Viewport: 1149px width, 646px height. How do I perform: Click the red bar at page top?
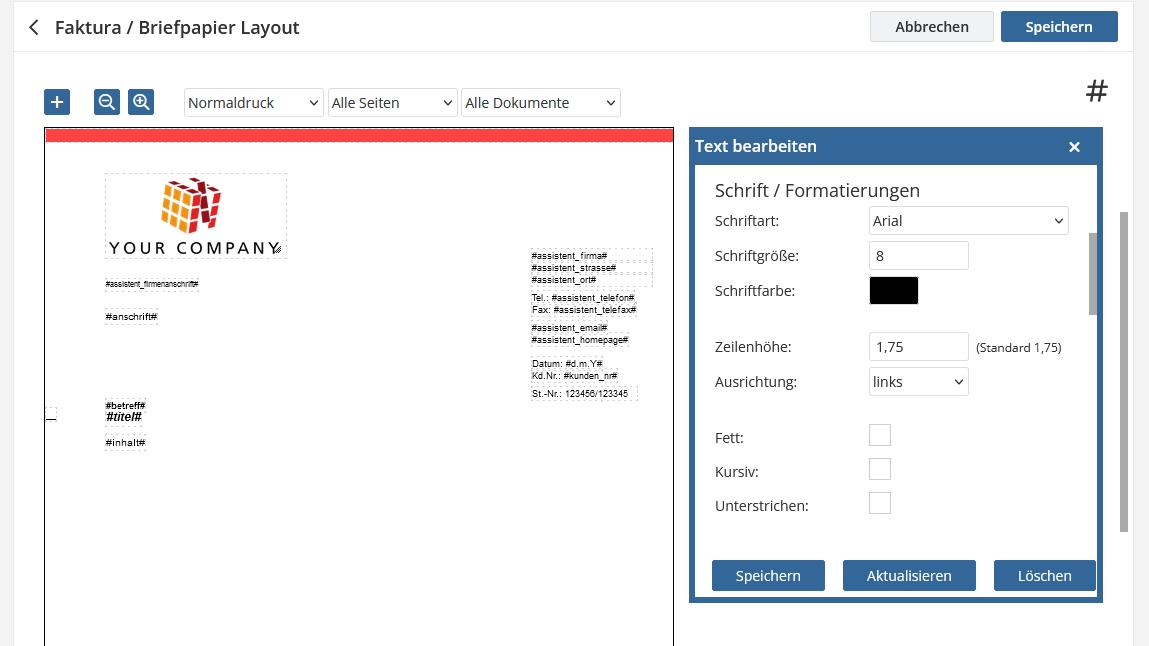359,135
